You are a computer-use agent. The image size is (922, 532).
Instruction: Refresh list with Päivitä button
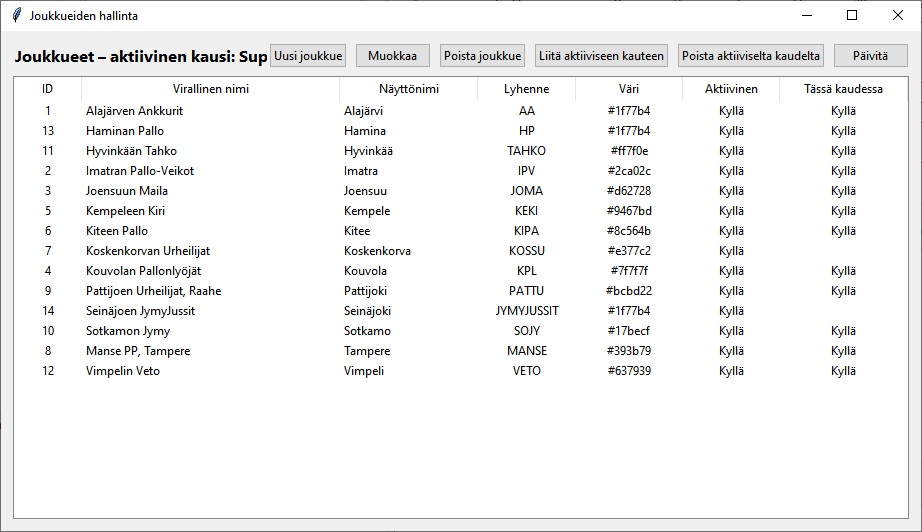point(870,56)
